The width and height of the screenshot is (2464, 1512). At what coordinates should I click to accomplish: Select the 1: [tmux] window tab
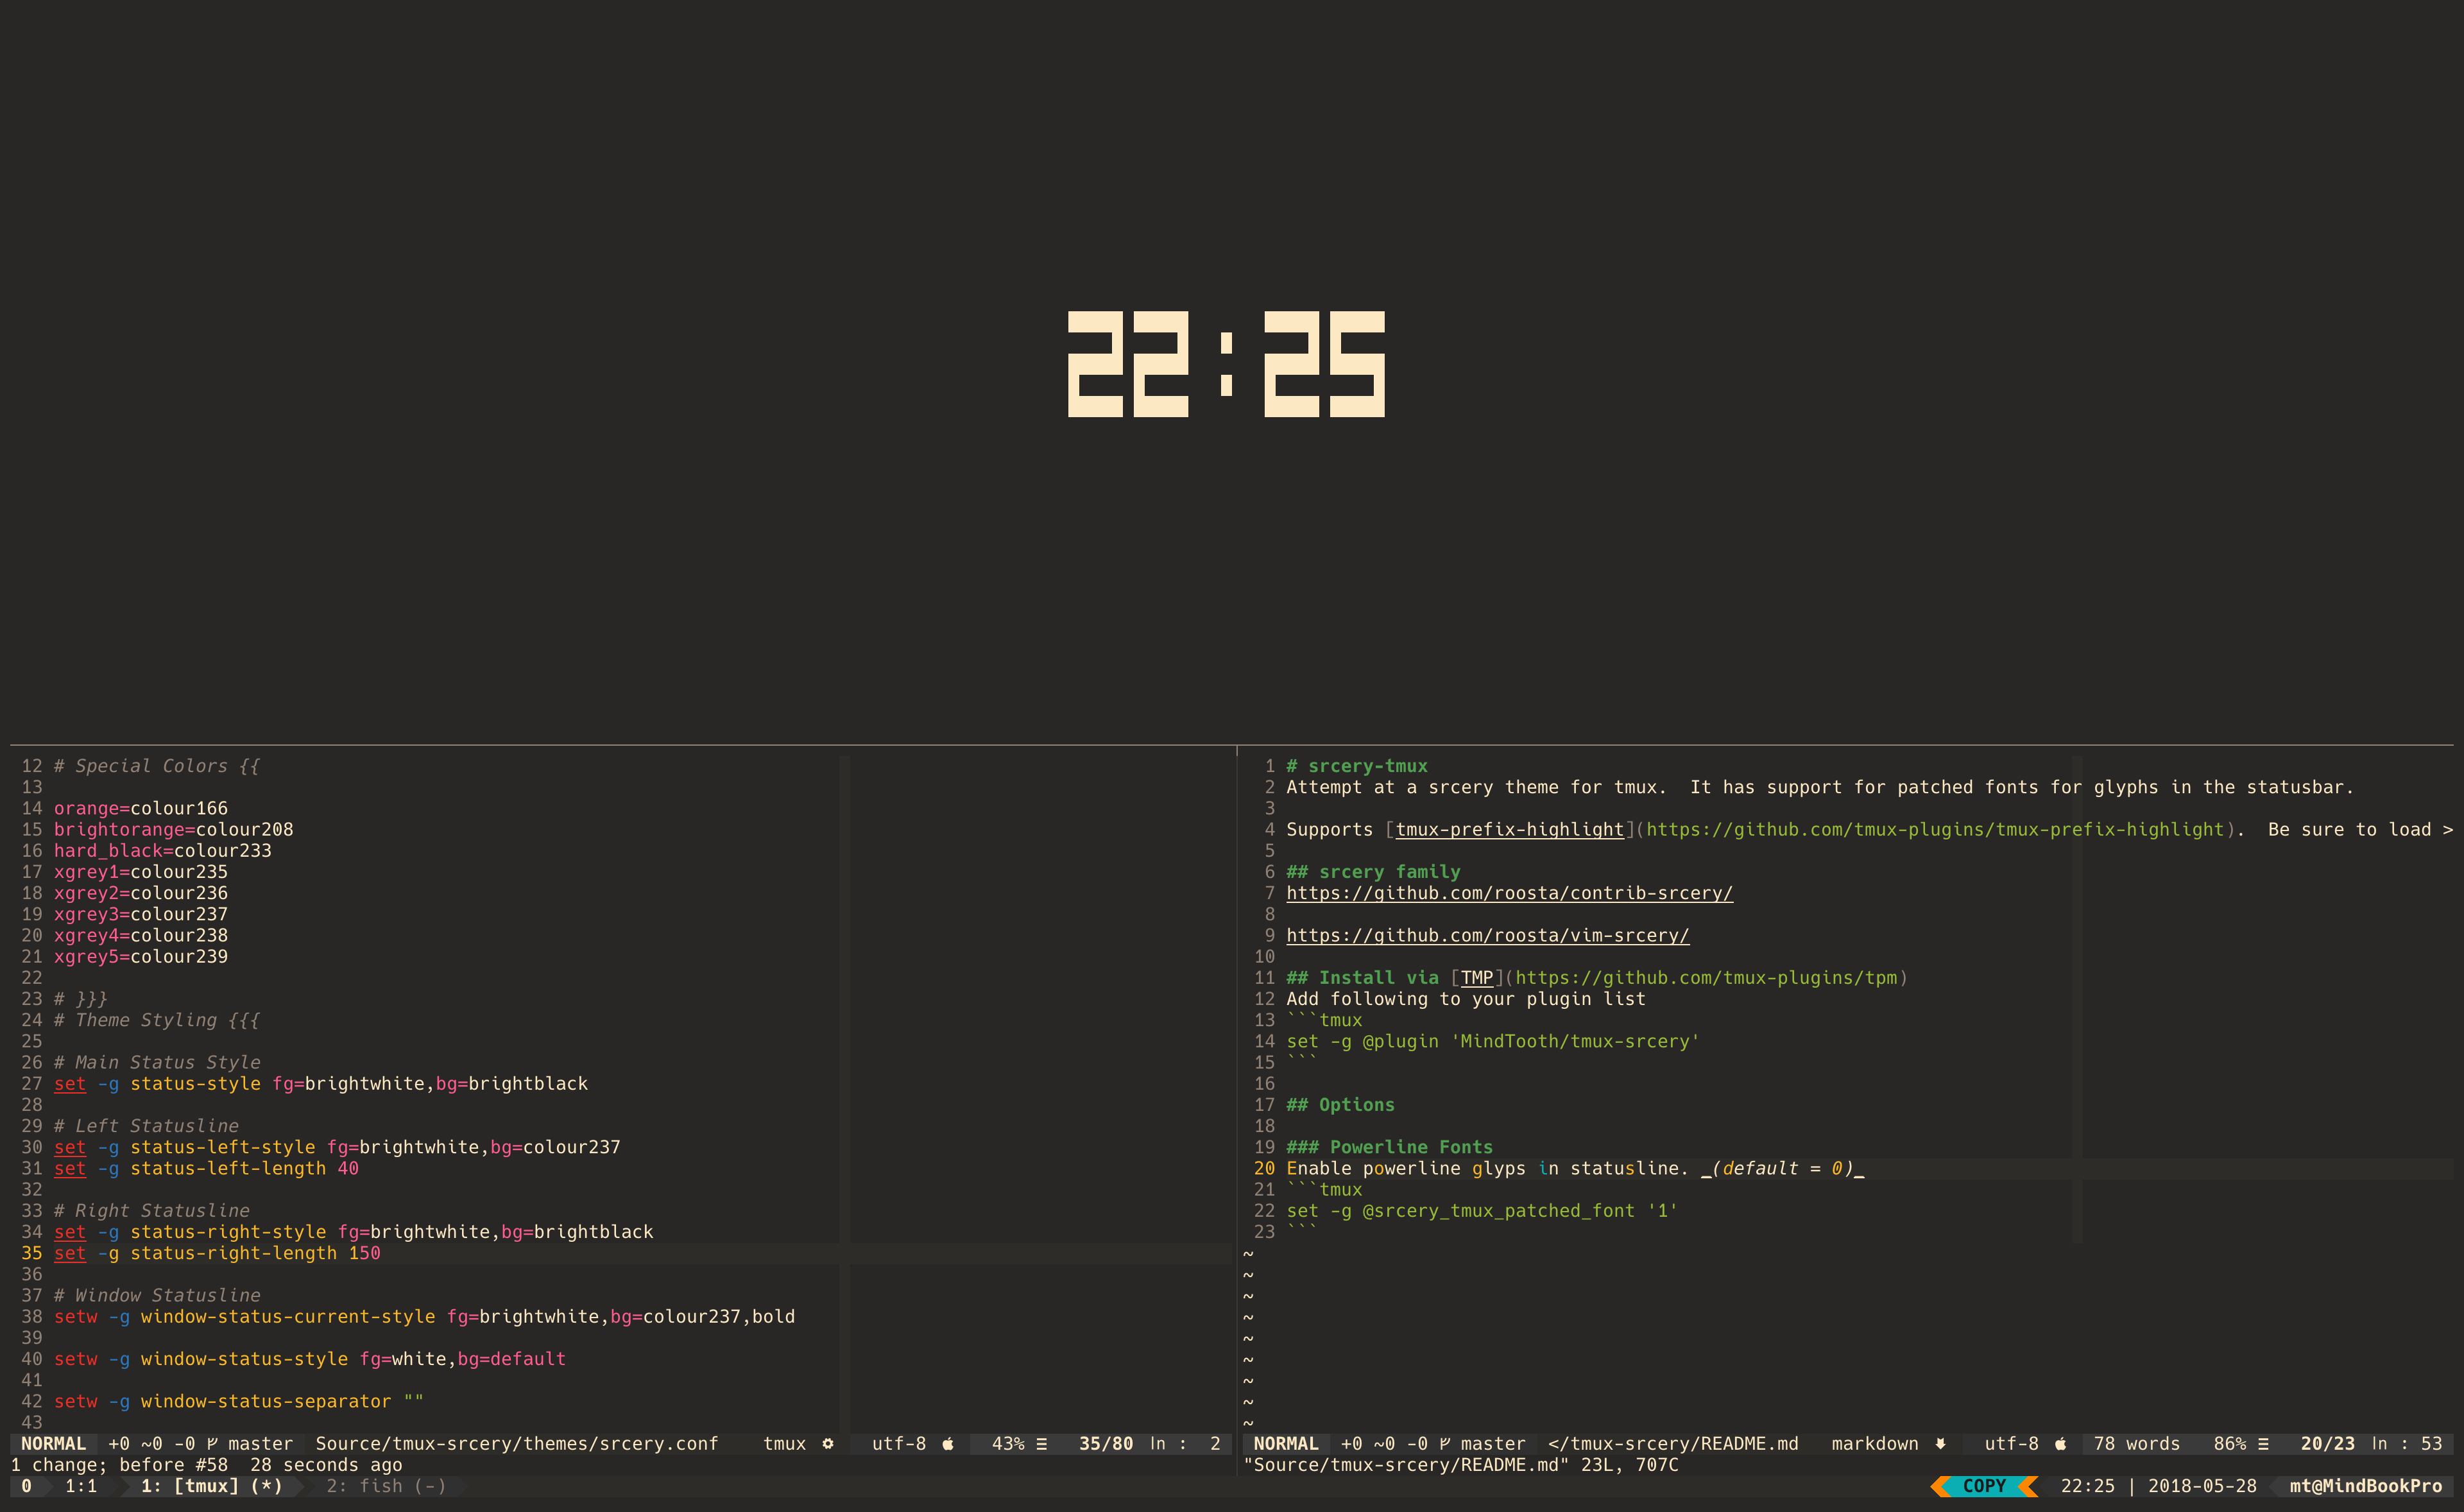[x=211, y=1486]
